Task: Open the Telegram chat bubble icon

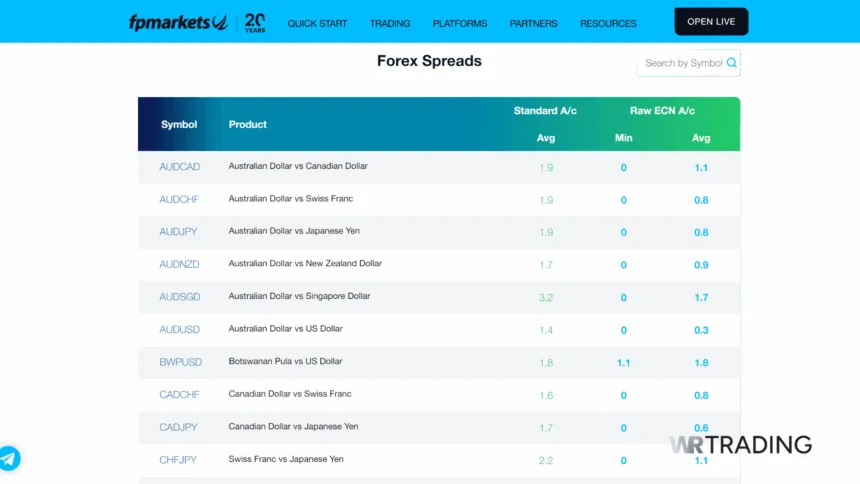Action: coord(9,458)
